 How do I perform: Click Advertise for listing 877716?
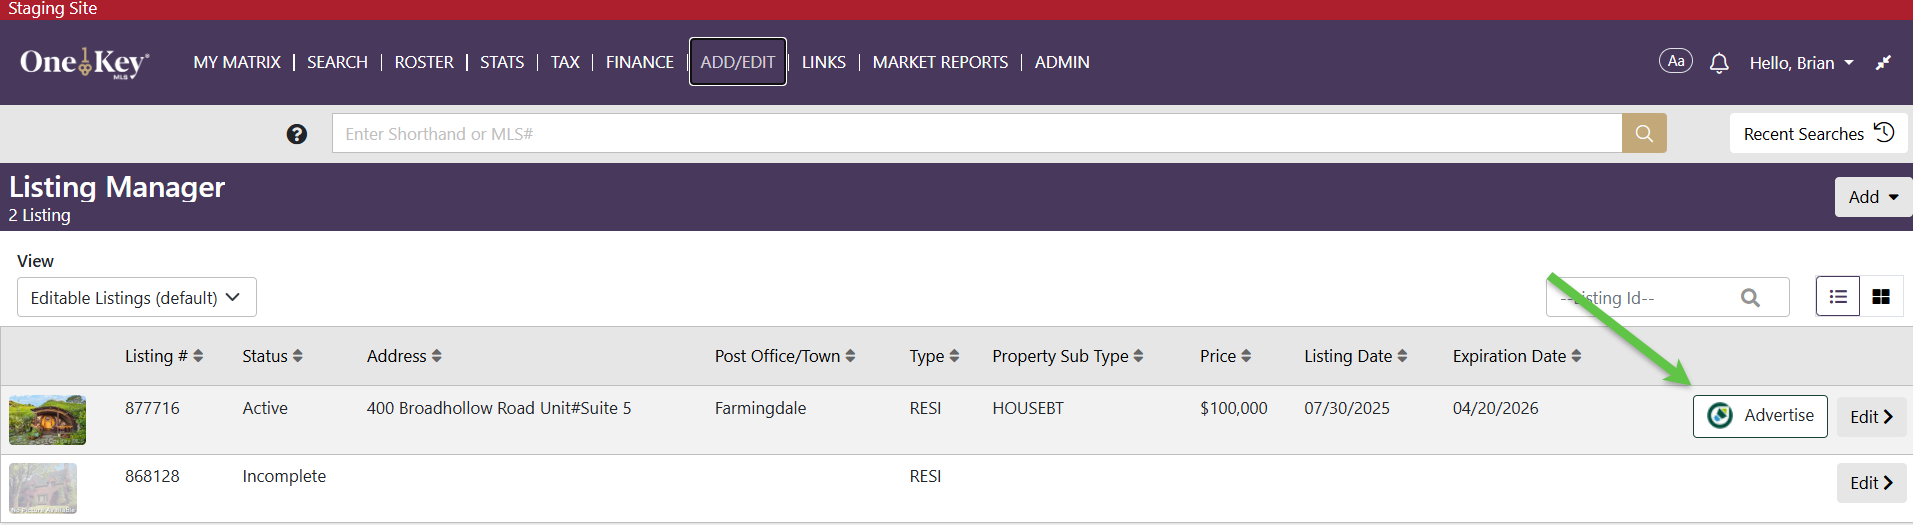click(x=1760, y=416)
